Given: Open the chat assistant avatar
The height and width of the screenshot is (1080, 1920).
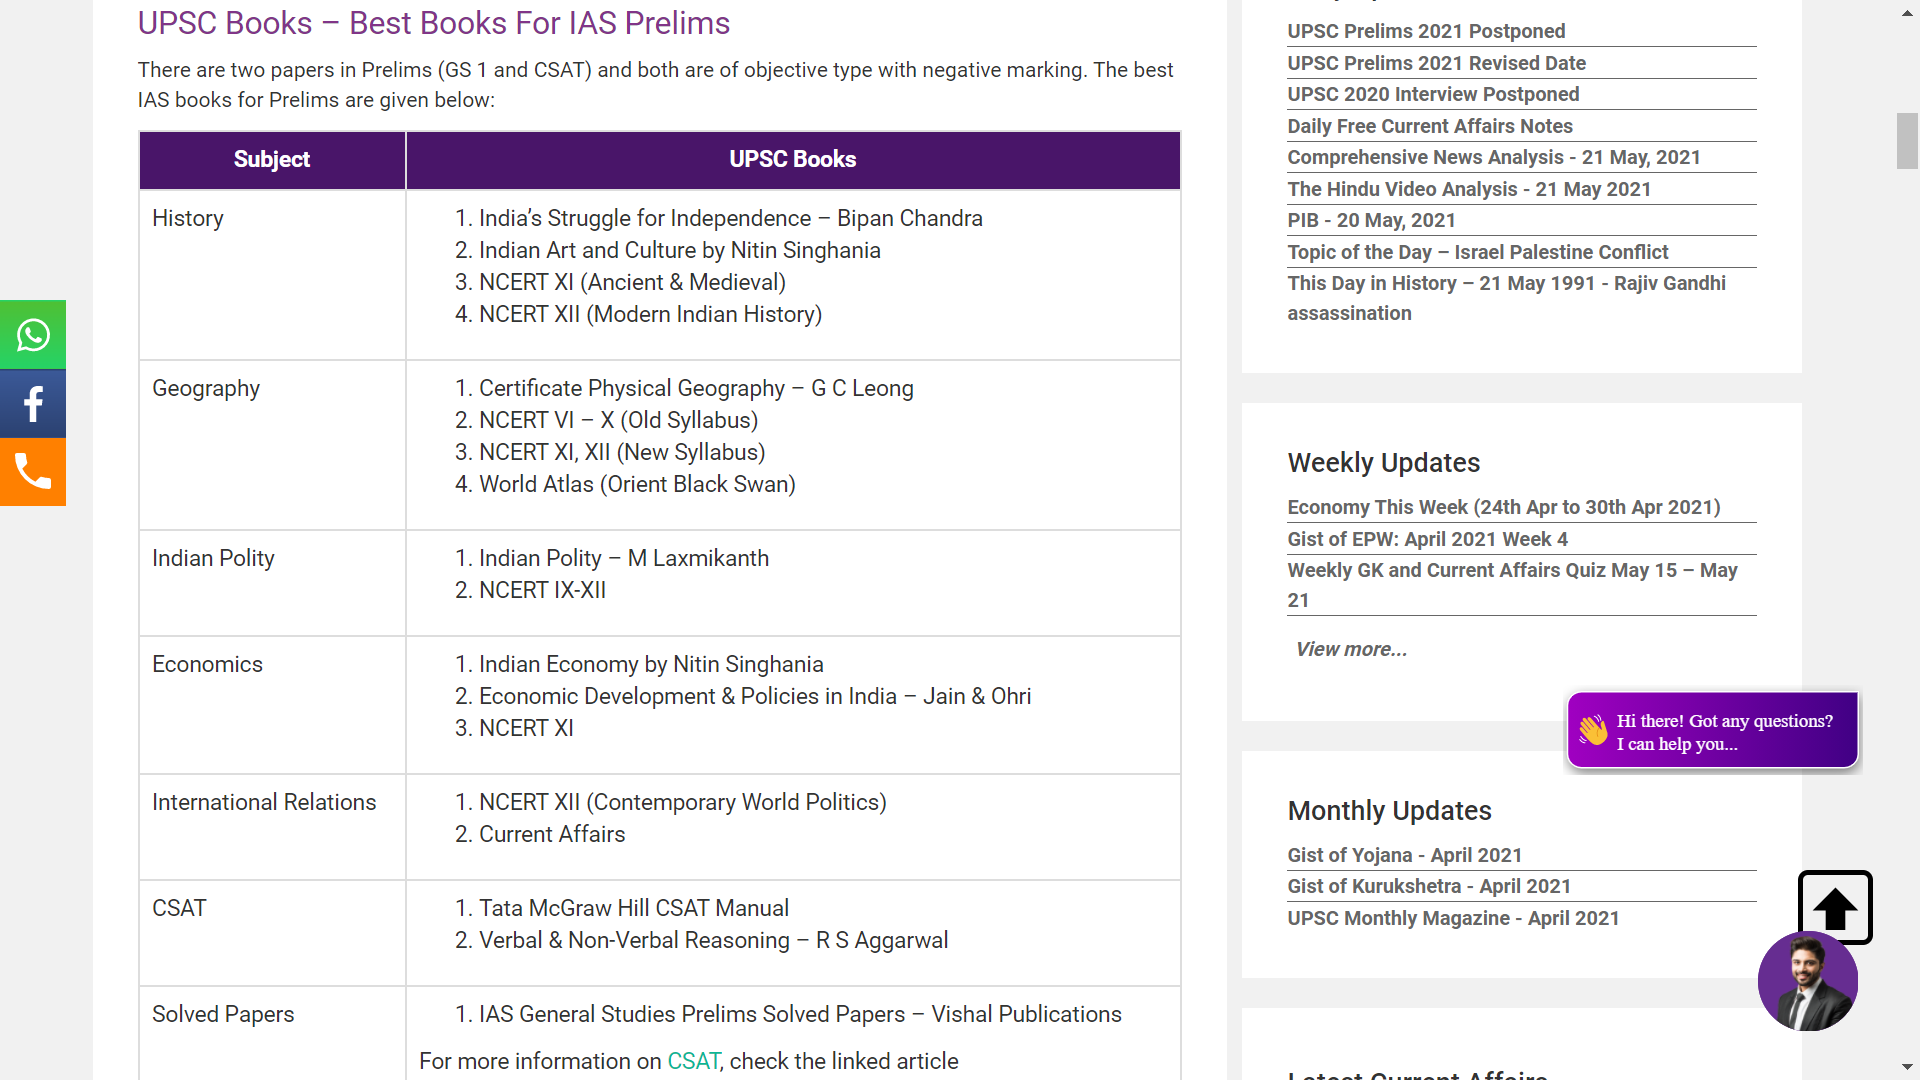Looking at the screenshot, I should pos(1808,981).
